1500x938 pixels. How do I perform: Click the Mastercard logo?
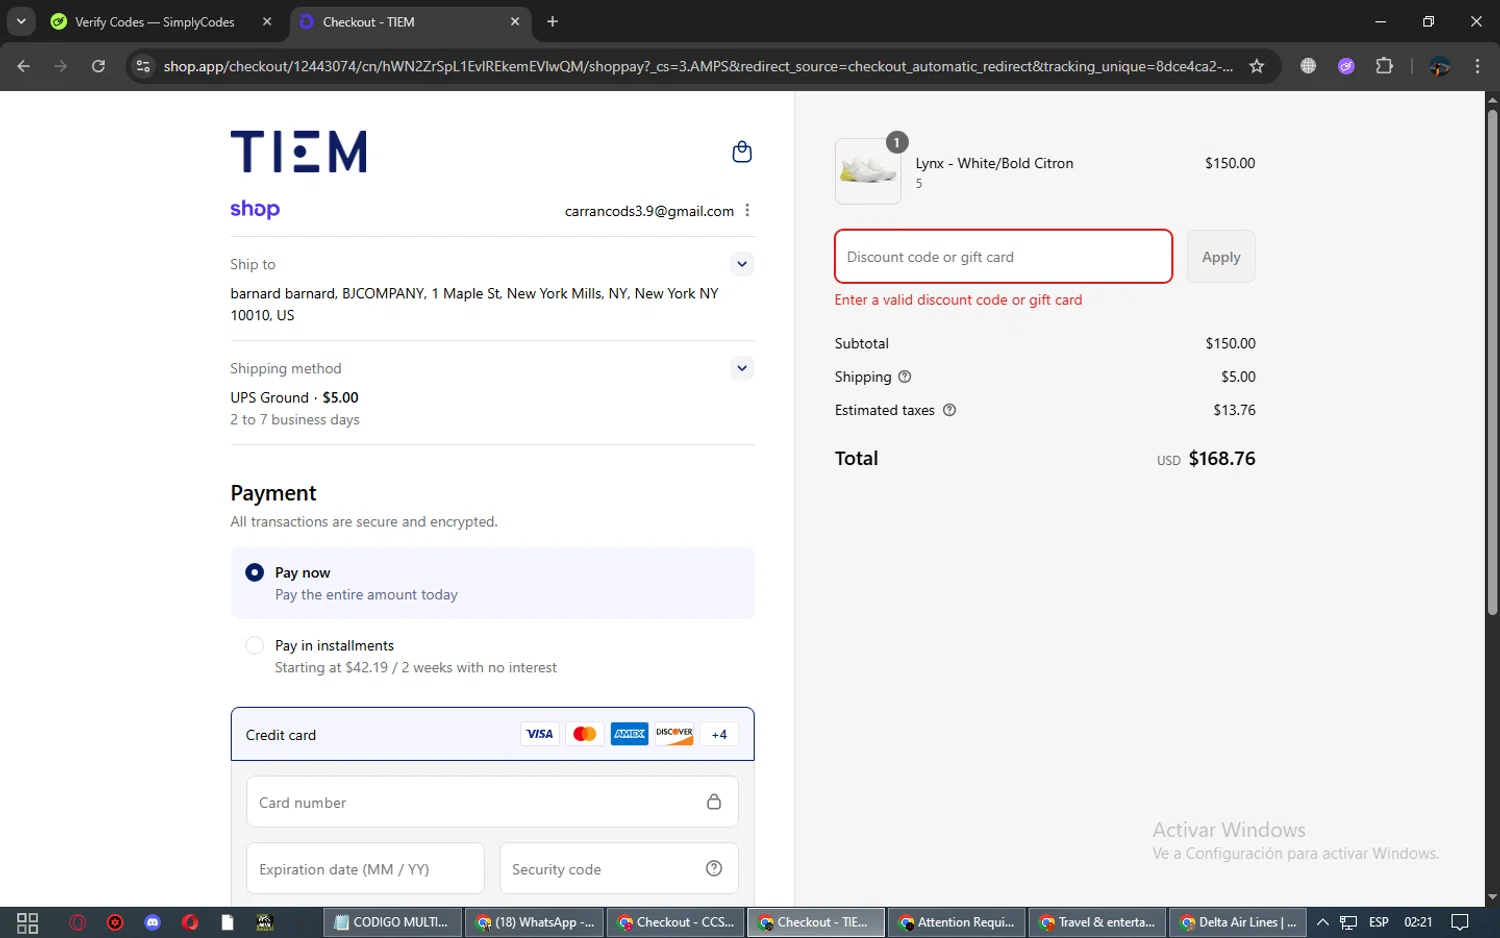[x=585, y=734]
